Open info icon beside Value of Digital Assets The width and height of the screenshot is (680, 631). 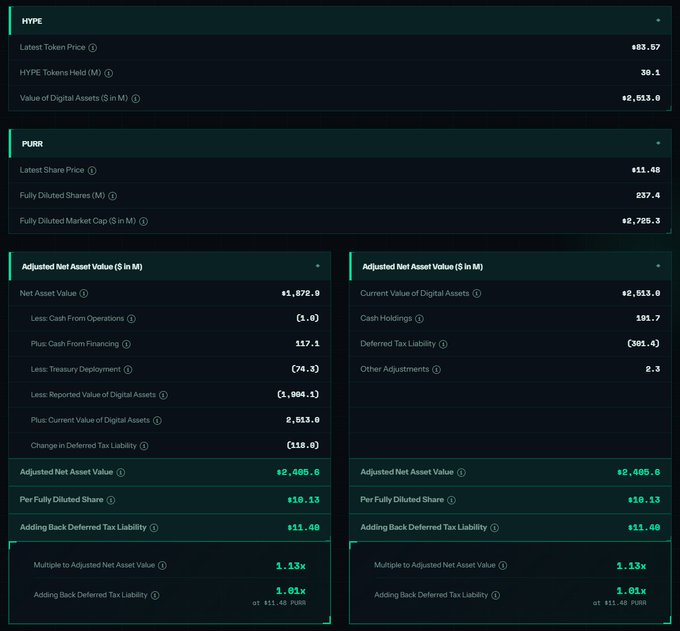(135, 99)
